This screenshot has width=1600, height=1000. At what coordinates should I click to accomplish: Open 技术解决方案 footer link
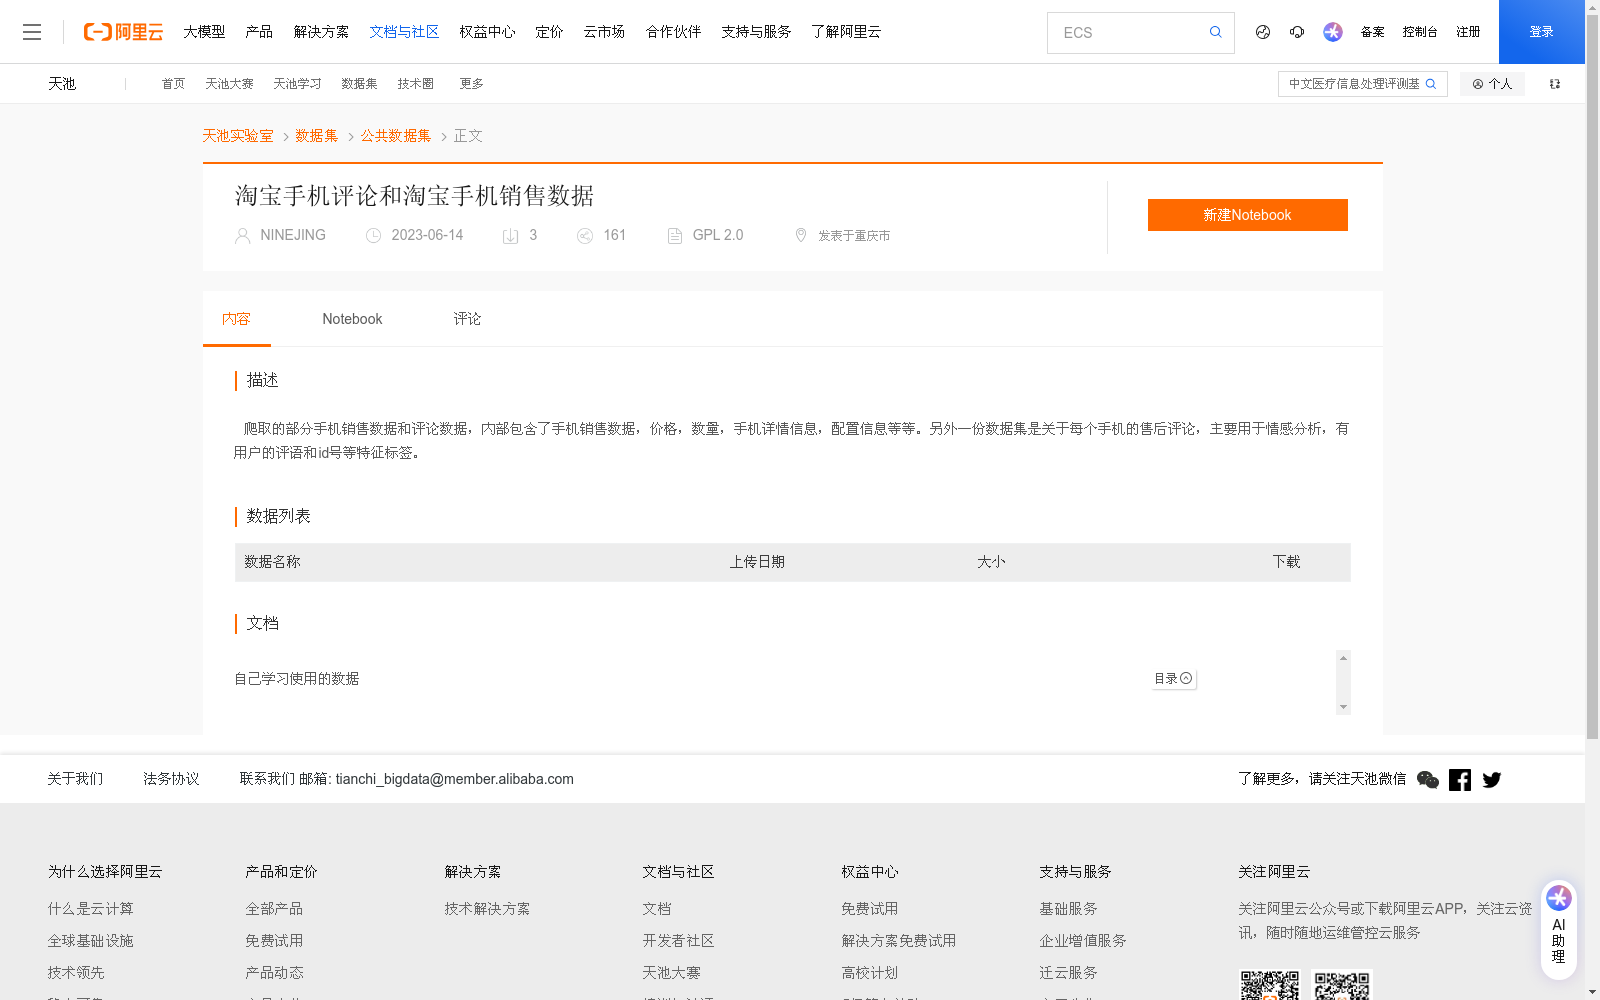point(487,909)
